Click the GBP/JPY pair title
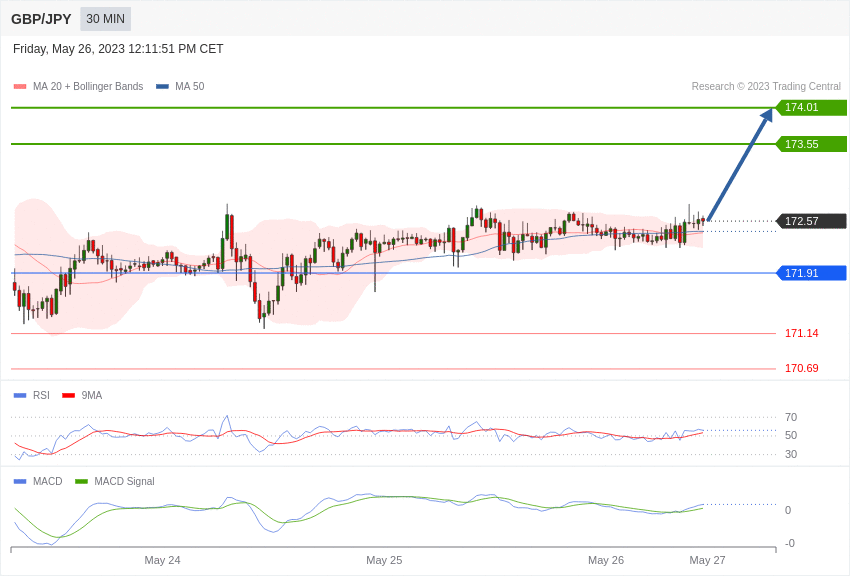This screenshot has width=850, height=576. click(x=41, y=19)
